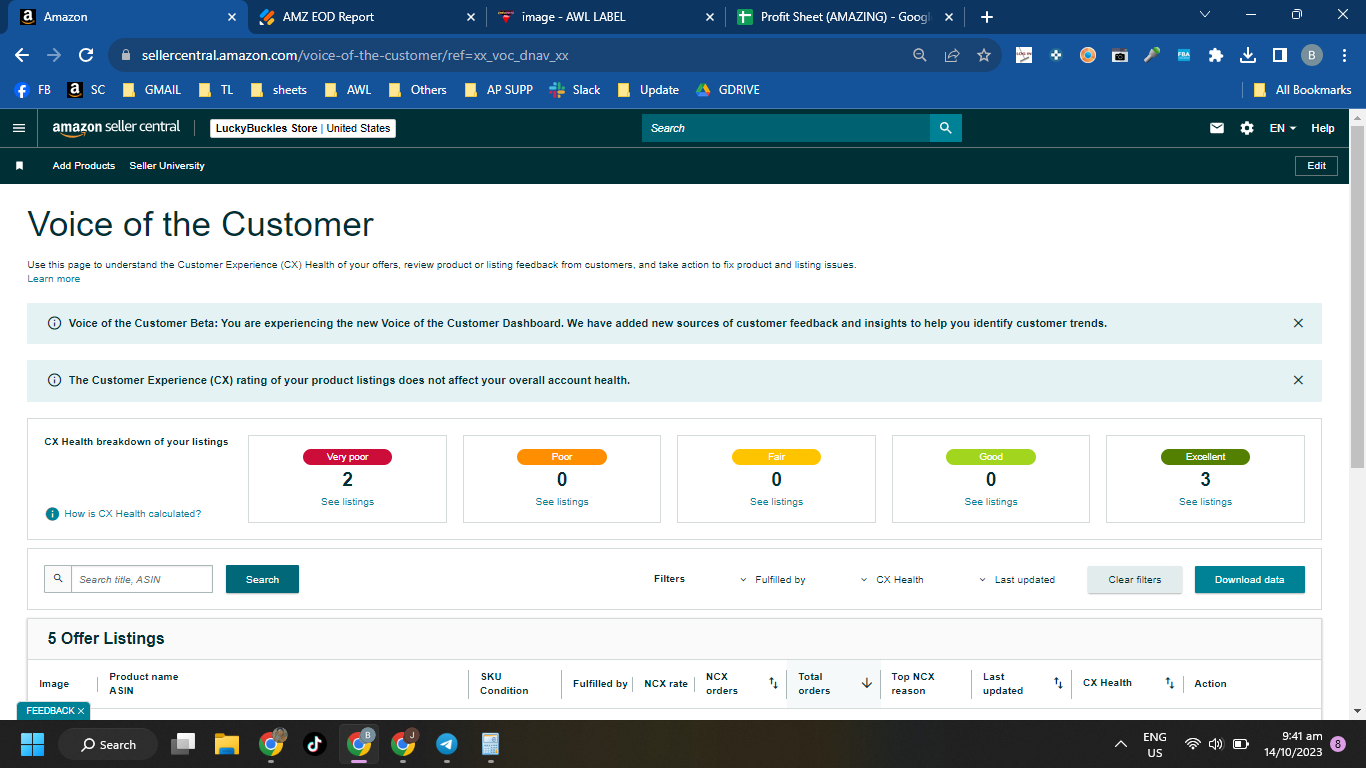Open the Add Products link
Screen dimensions: 1366x768
tap(84, 166)
